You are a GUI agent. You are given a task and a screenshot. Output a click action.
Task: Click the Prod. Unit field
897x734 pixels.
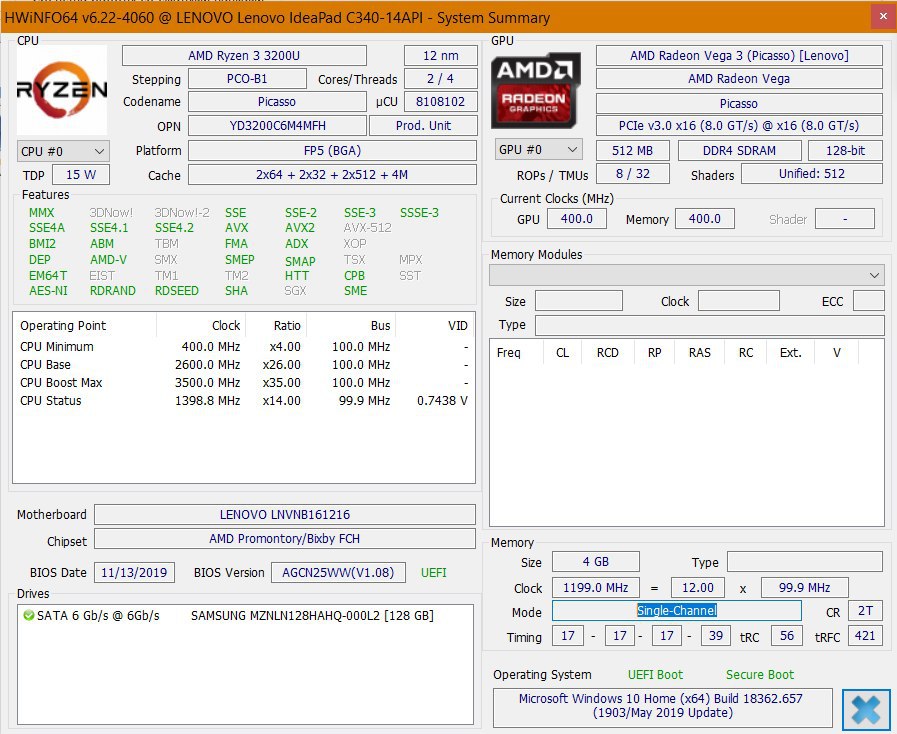point(423,125)
